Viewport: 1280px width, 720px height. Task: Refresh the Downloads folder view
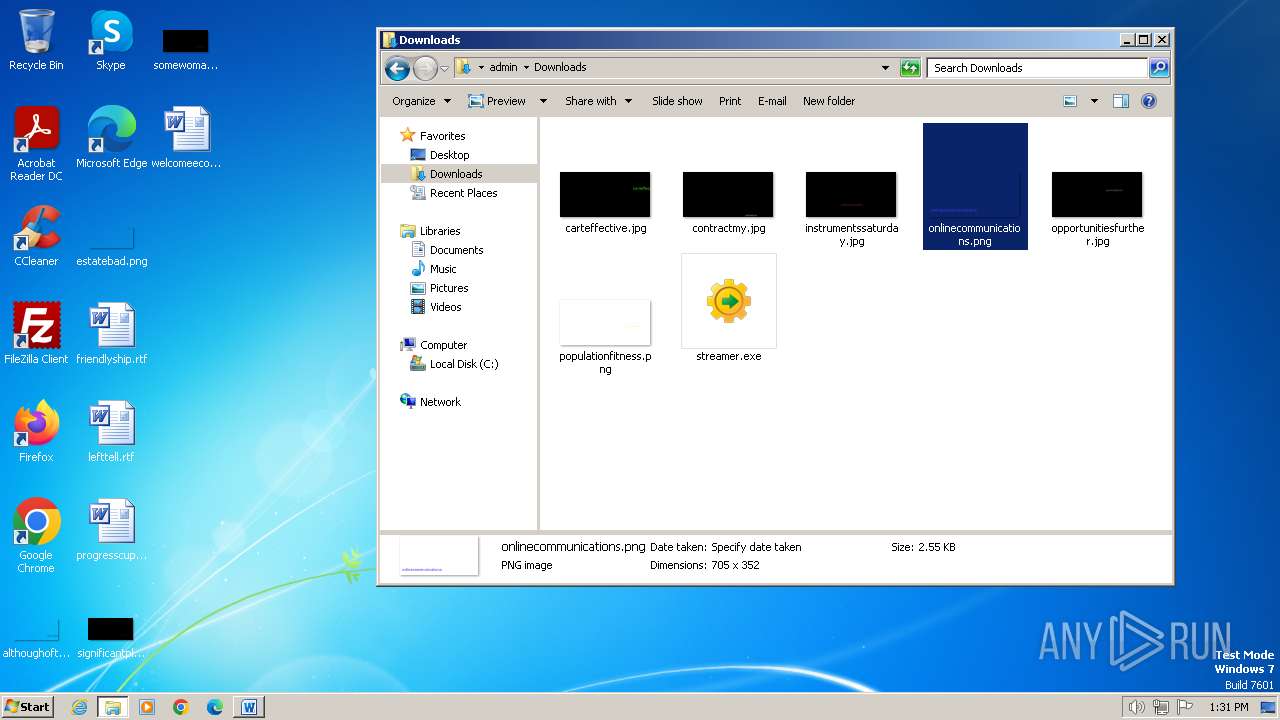tap(909, 68)
